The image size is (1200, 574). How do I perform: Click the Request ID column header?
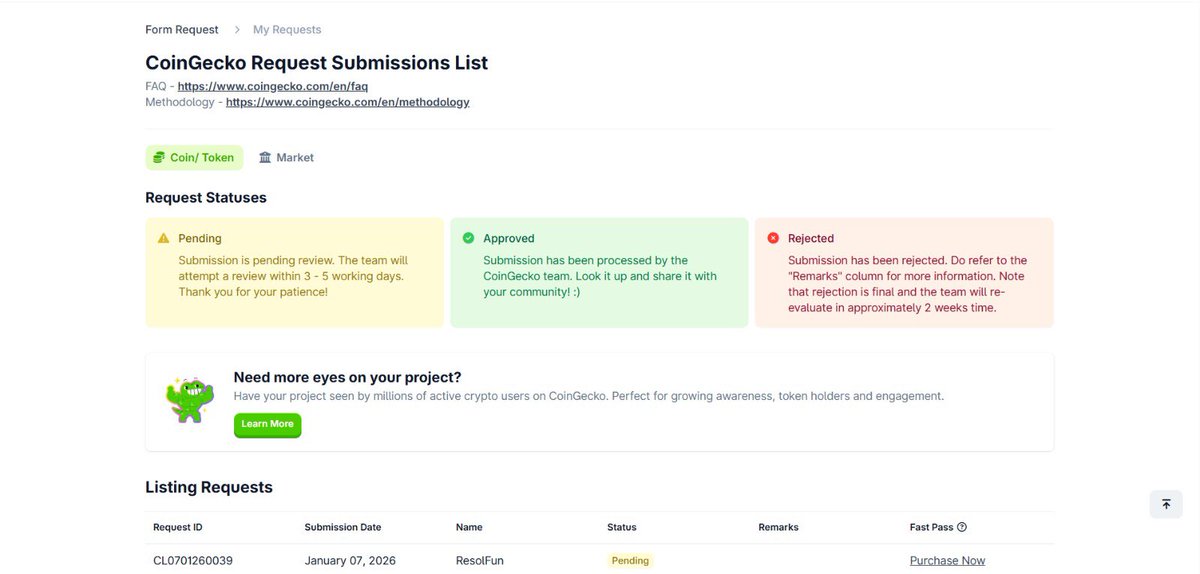[178, 527]
